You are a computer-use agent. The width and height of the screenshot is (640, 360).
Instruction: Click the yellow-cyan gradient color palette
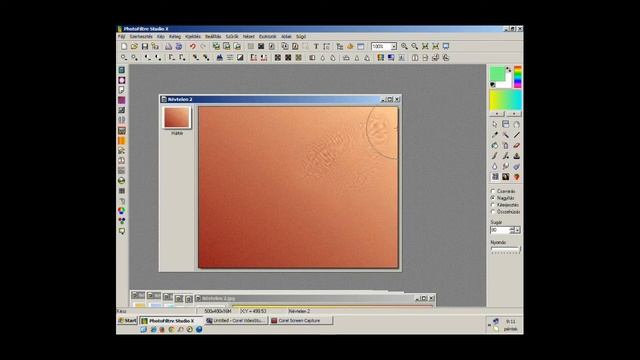tap(506, 100)
